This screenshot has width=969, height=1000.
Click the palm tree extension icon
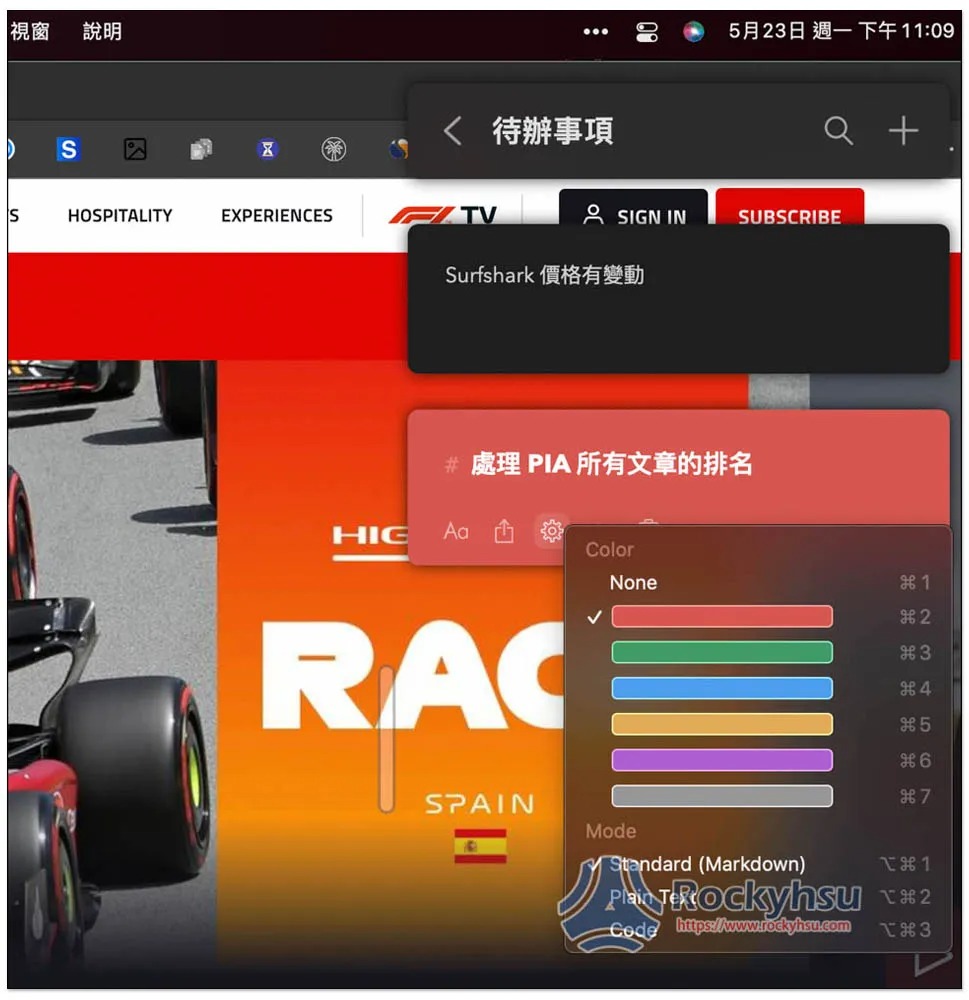pyautogui.click(x=334, y=149)
